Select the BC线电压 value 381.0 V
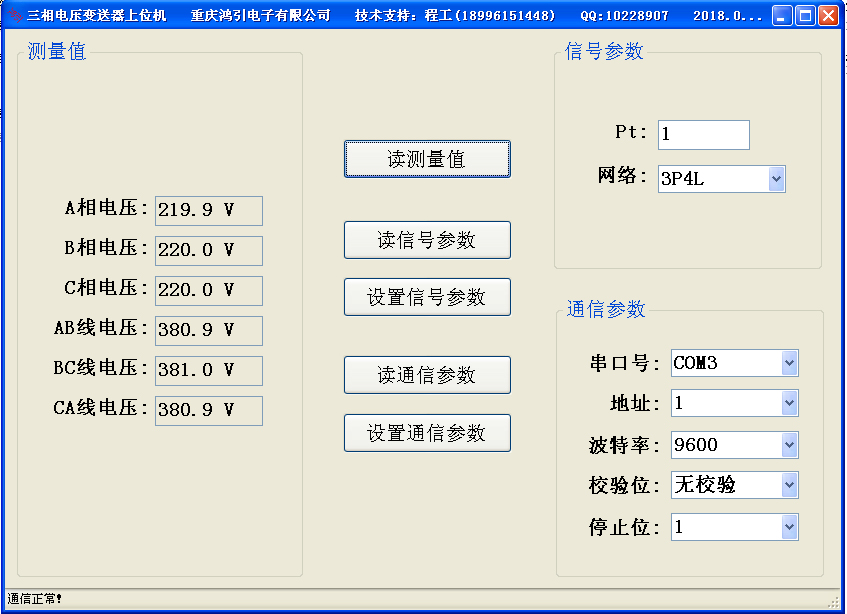Screen dimensions: 847x614 pos(209,370)
